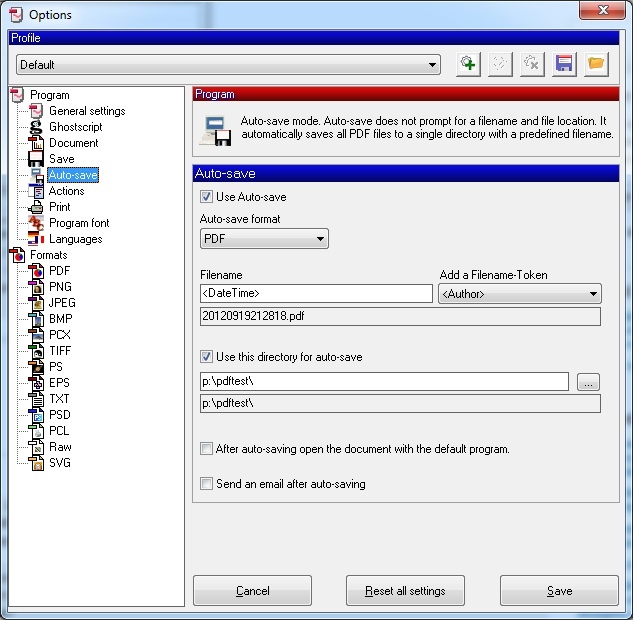Click the PNG format icon
The image size is (633, 620).
[x=36, y=287]
